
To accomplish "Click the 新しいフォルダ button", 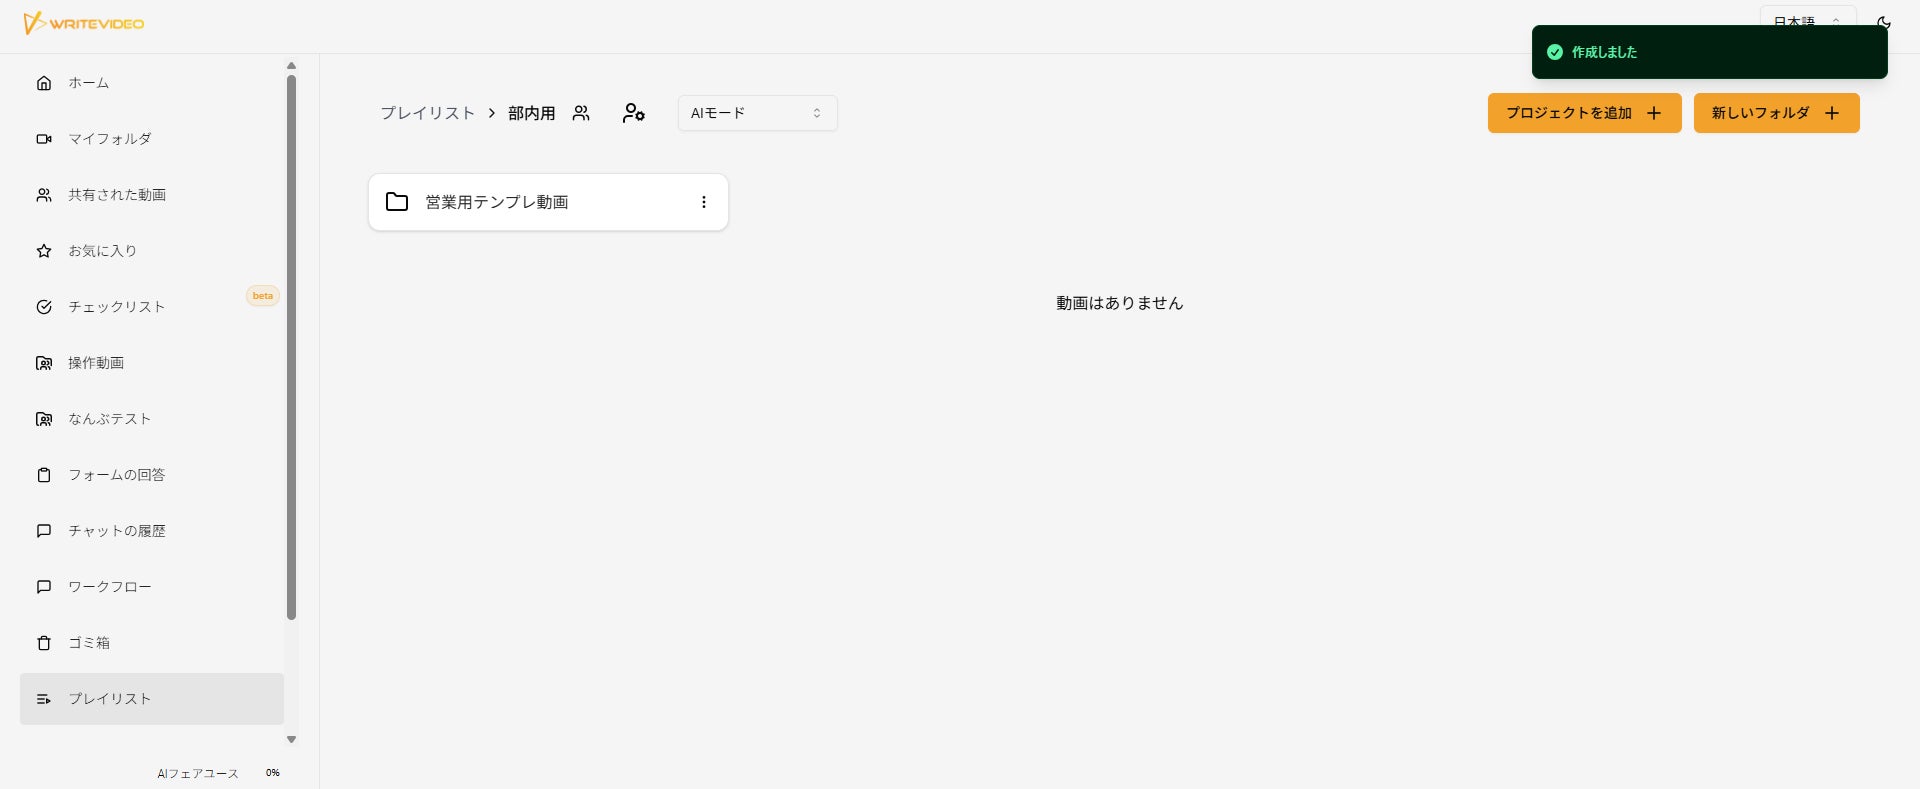I will coord(1777,113).
